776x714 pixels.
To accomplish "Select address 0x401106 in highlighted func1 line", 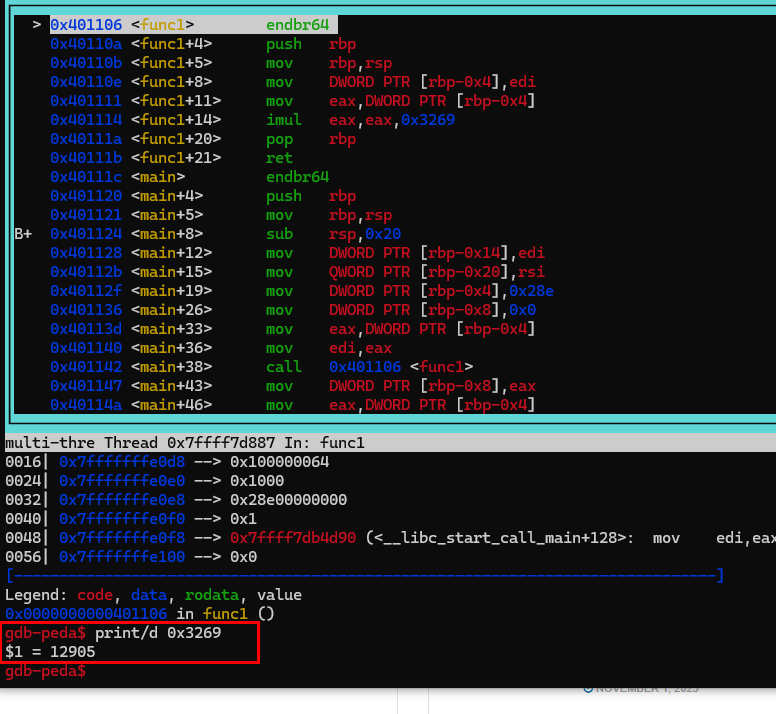I will [x=86, y=24].
